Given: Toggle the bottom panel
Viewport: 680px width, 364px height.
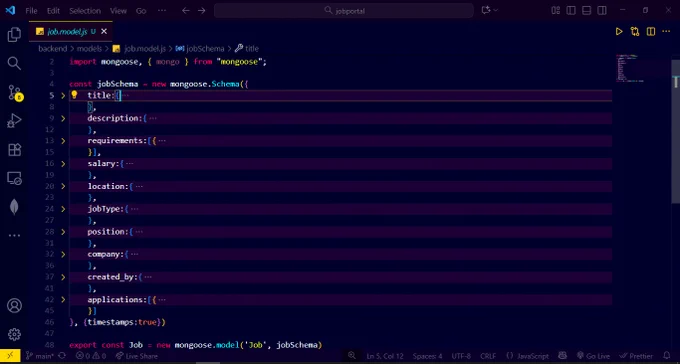Looking at the screenshot, I should click(x=586, y=10).
